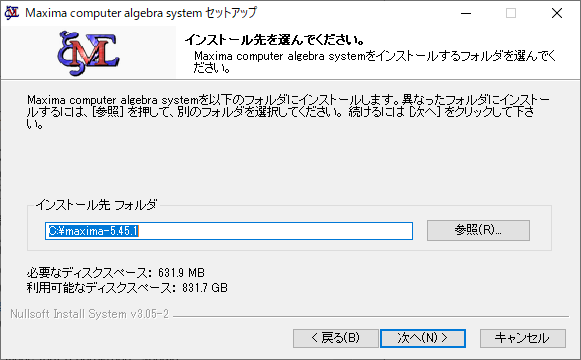Click the header subtitle about choosing install folder

click(x=374, y=62)
